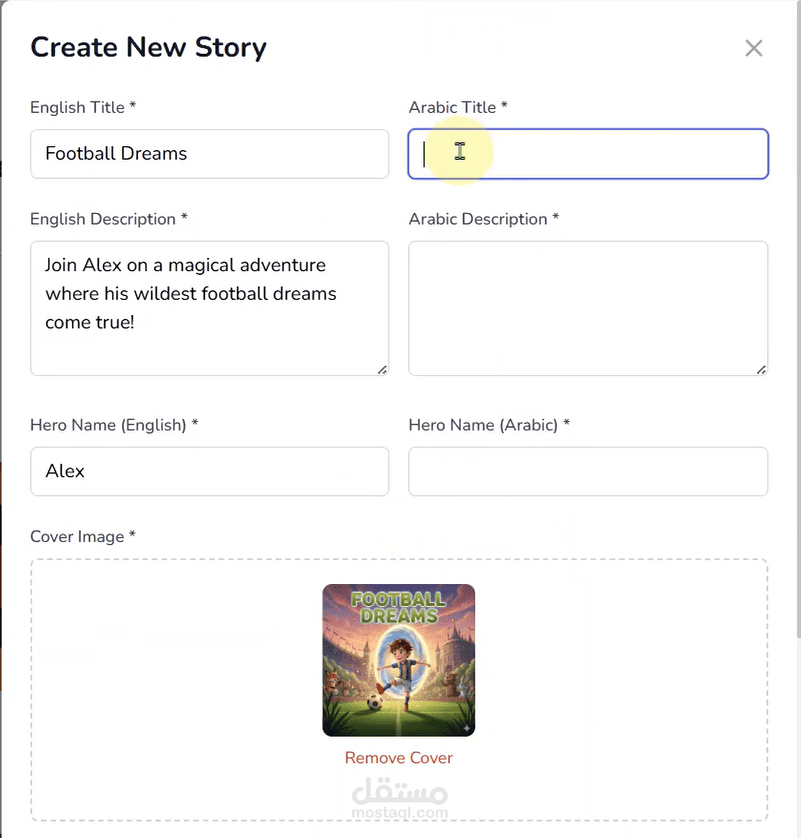Screen dimensions: 801x838
Task: Click the Remove Cover link
Action: 399,758
